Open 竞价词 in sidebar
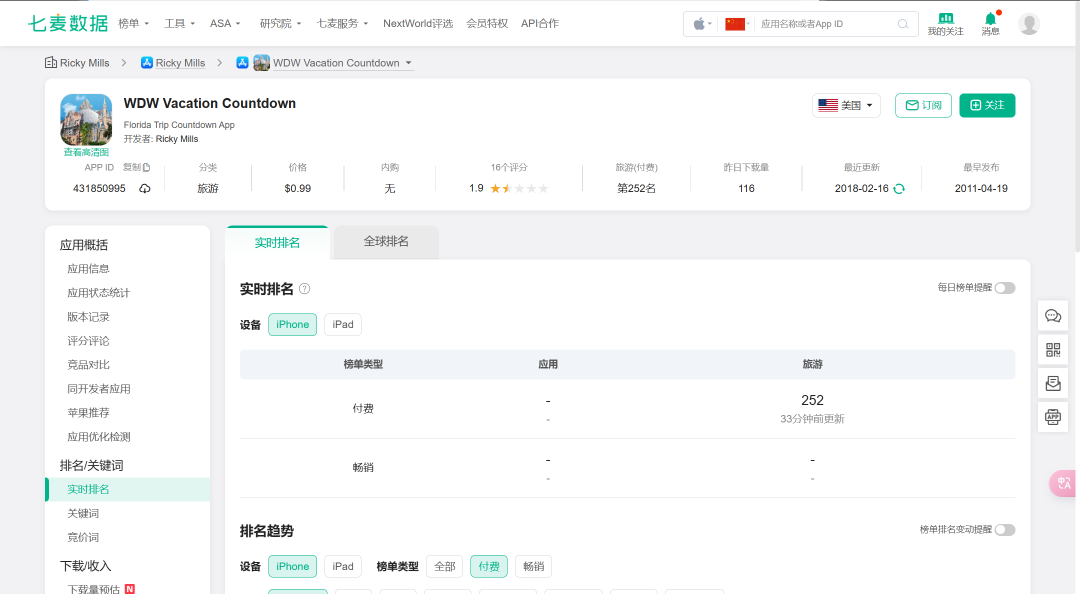 tap(83, 537)
